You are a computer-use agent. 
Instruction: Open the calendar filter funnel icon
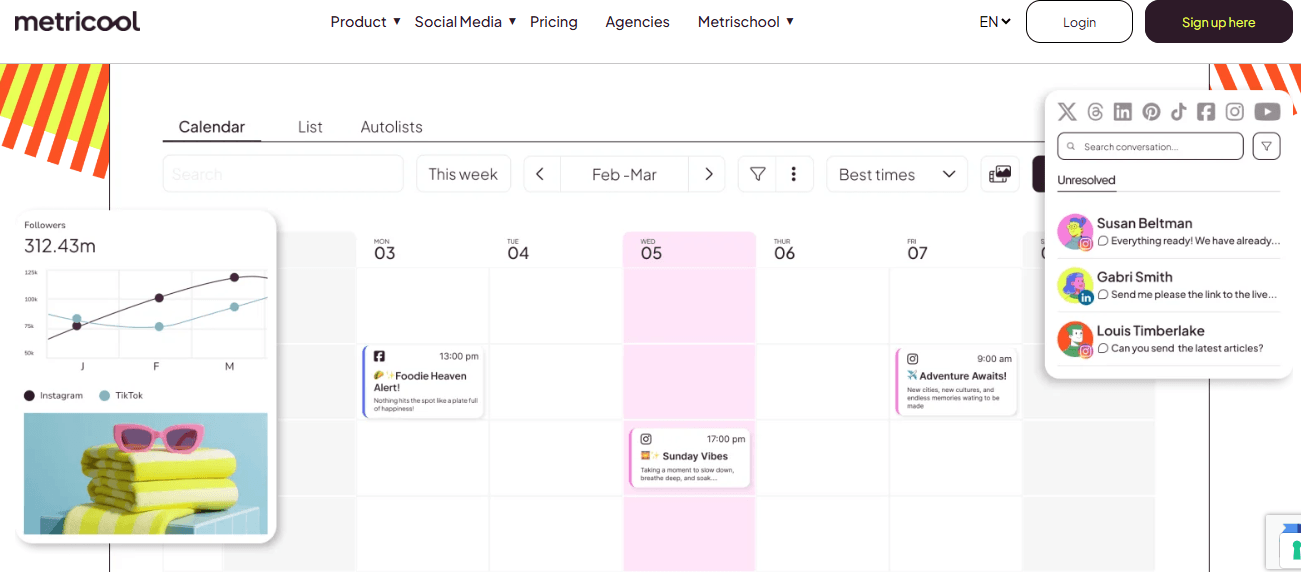pos(758,174)
